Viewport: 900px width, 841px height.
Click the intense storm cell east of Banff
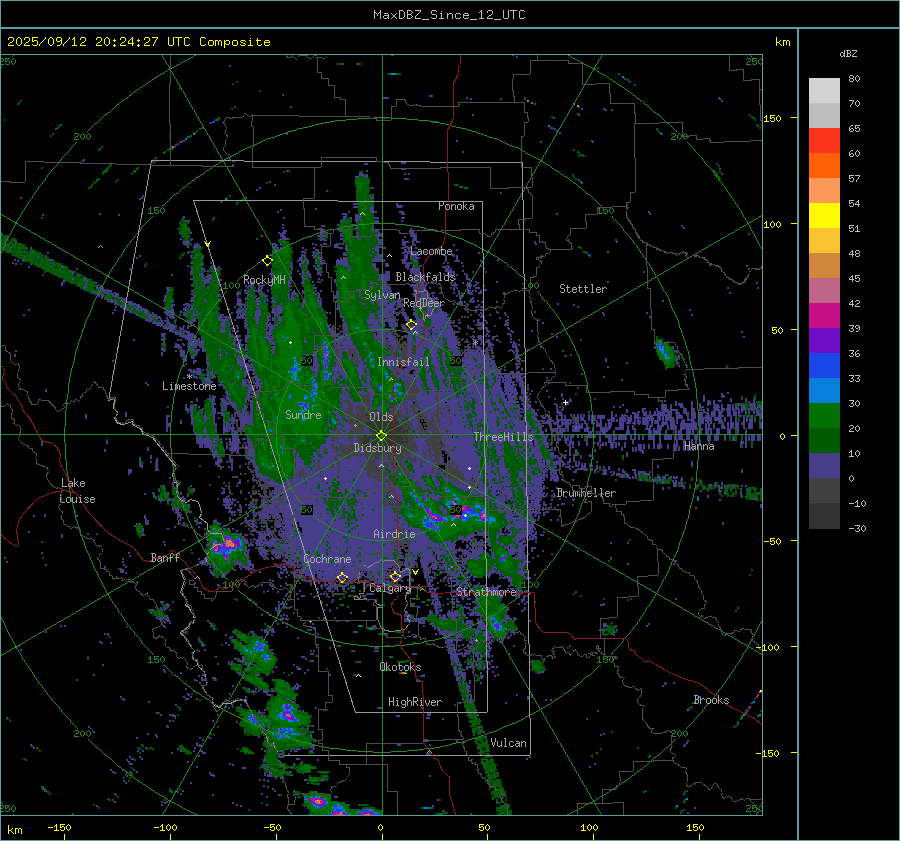[x=227, y=547]
